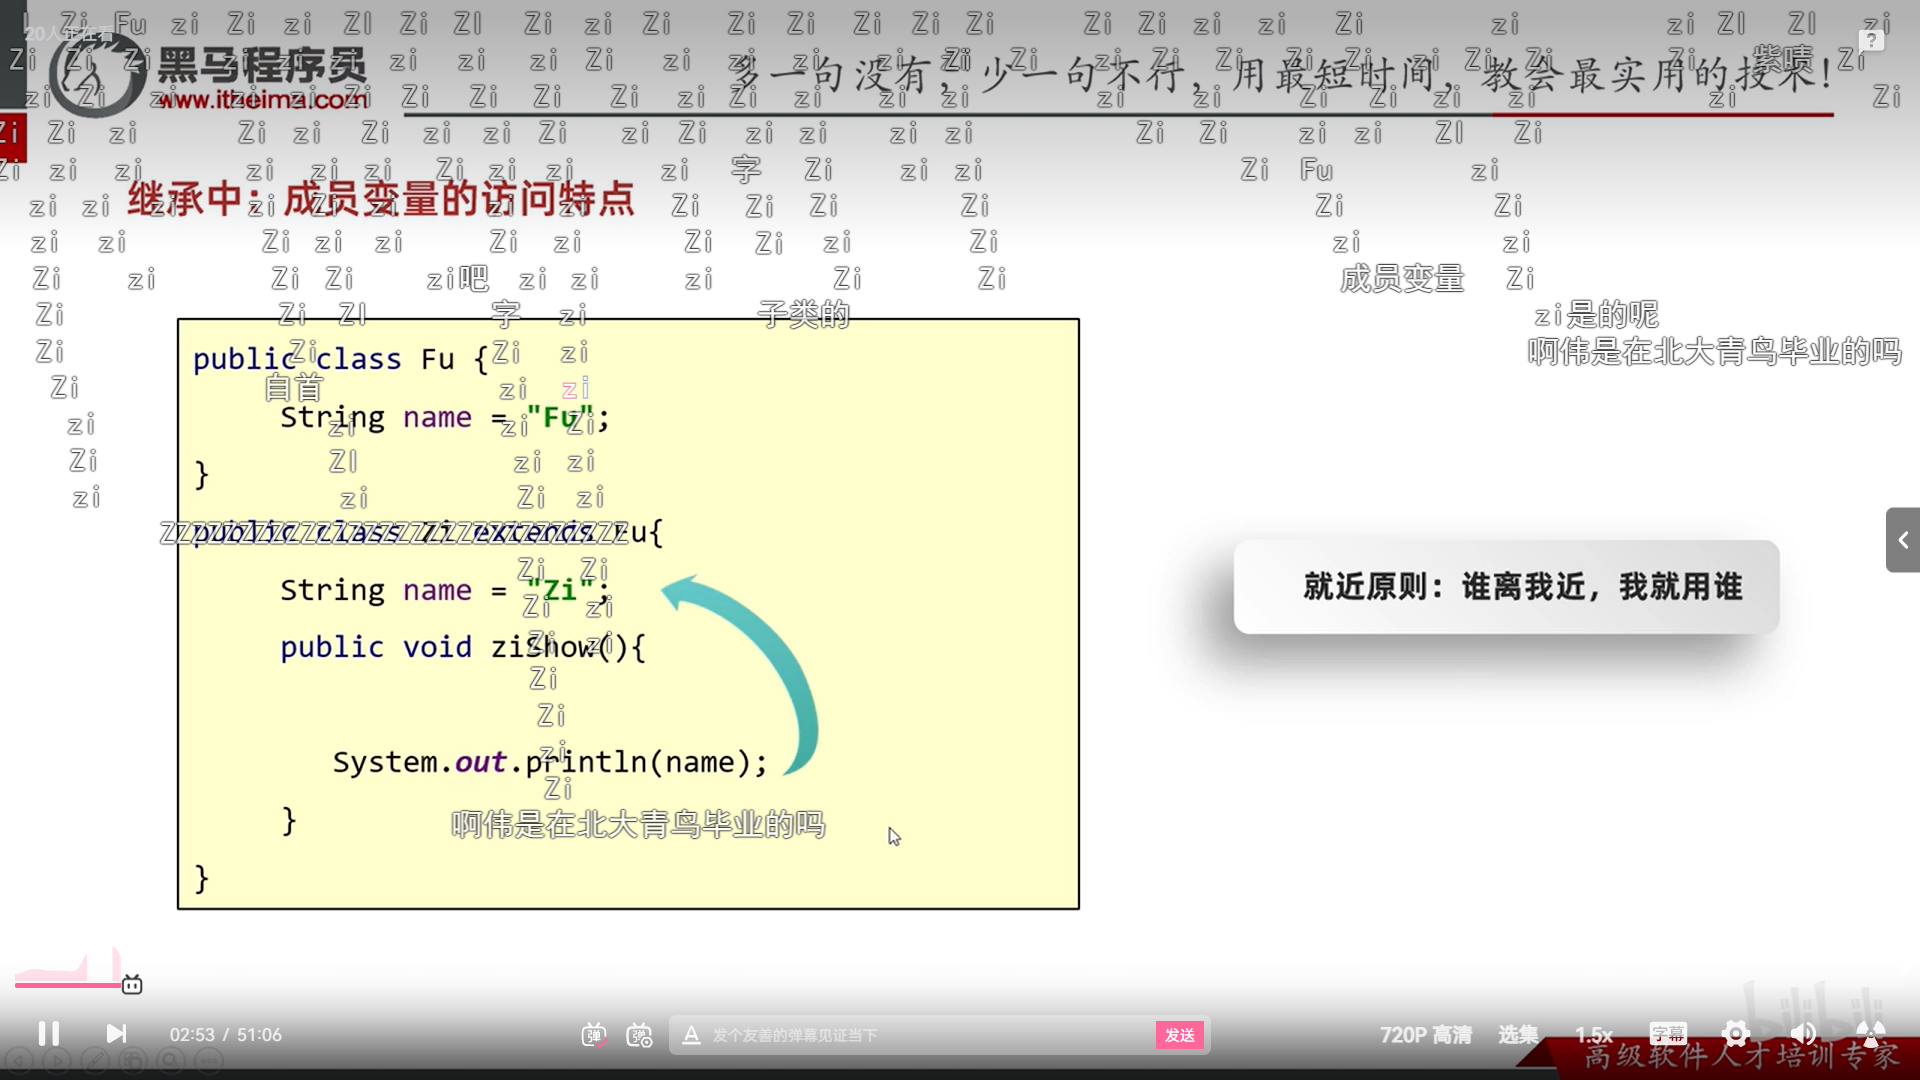Click the faded pencil annotate icon

point(95,1061)
